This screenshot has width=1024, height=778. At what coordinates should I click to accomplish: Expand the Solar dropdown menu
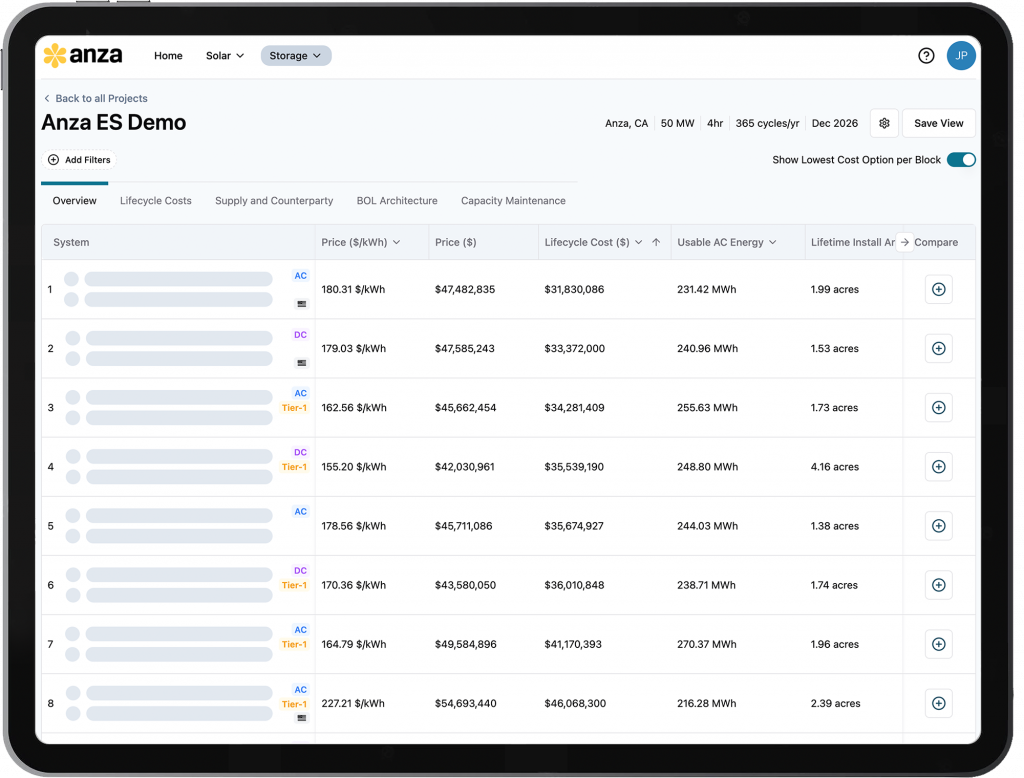[x=224, y=56]
